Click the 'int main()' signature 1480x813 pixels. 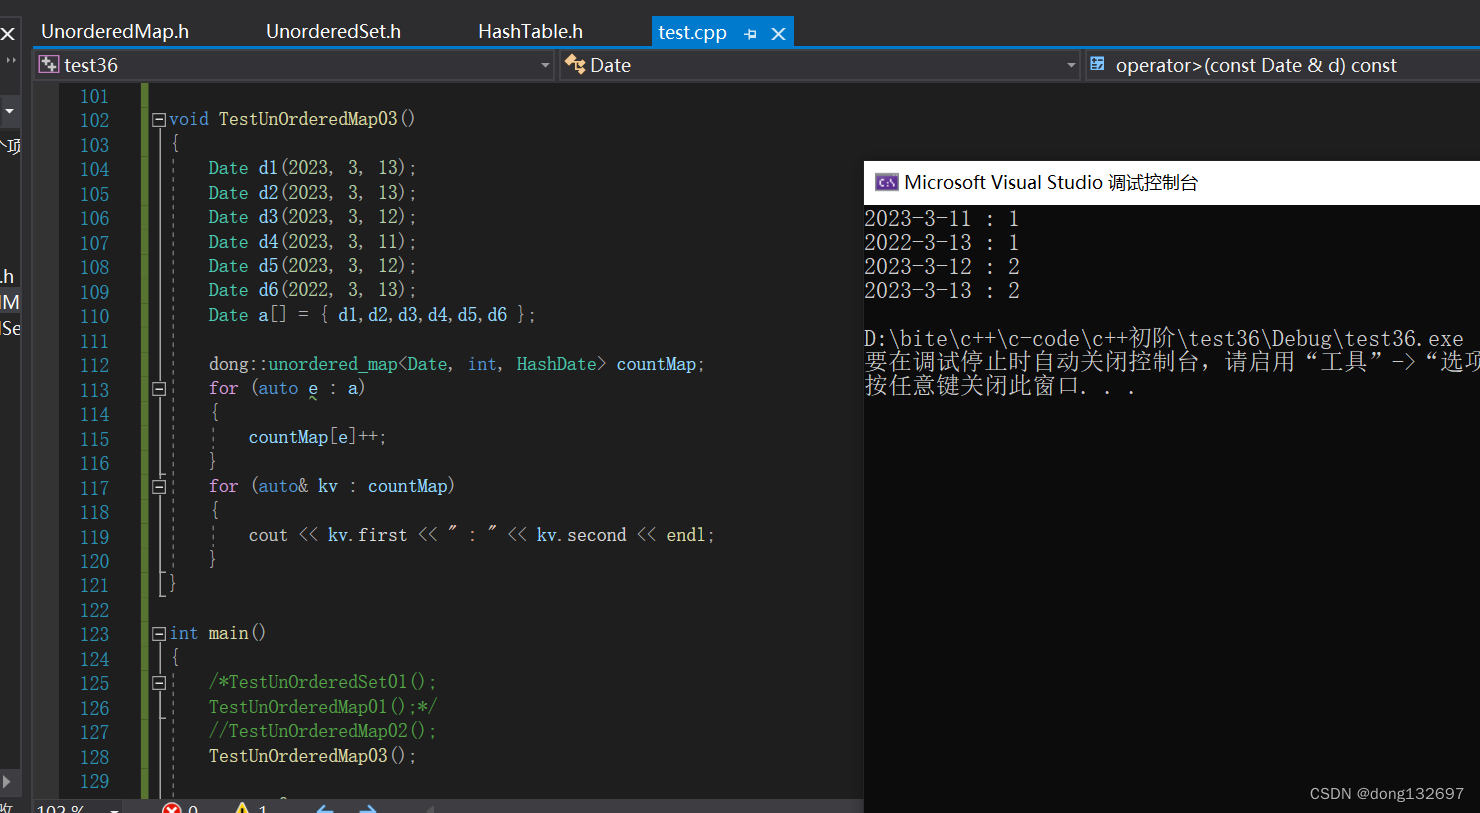(x=218, y=633)
